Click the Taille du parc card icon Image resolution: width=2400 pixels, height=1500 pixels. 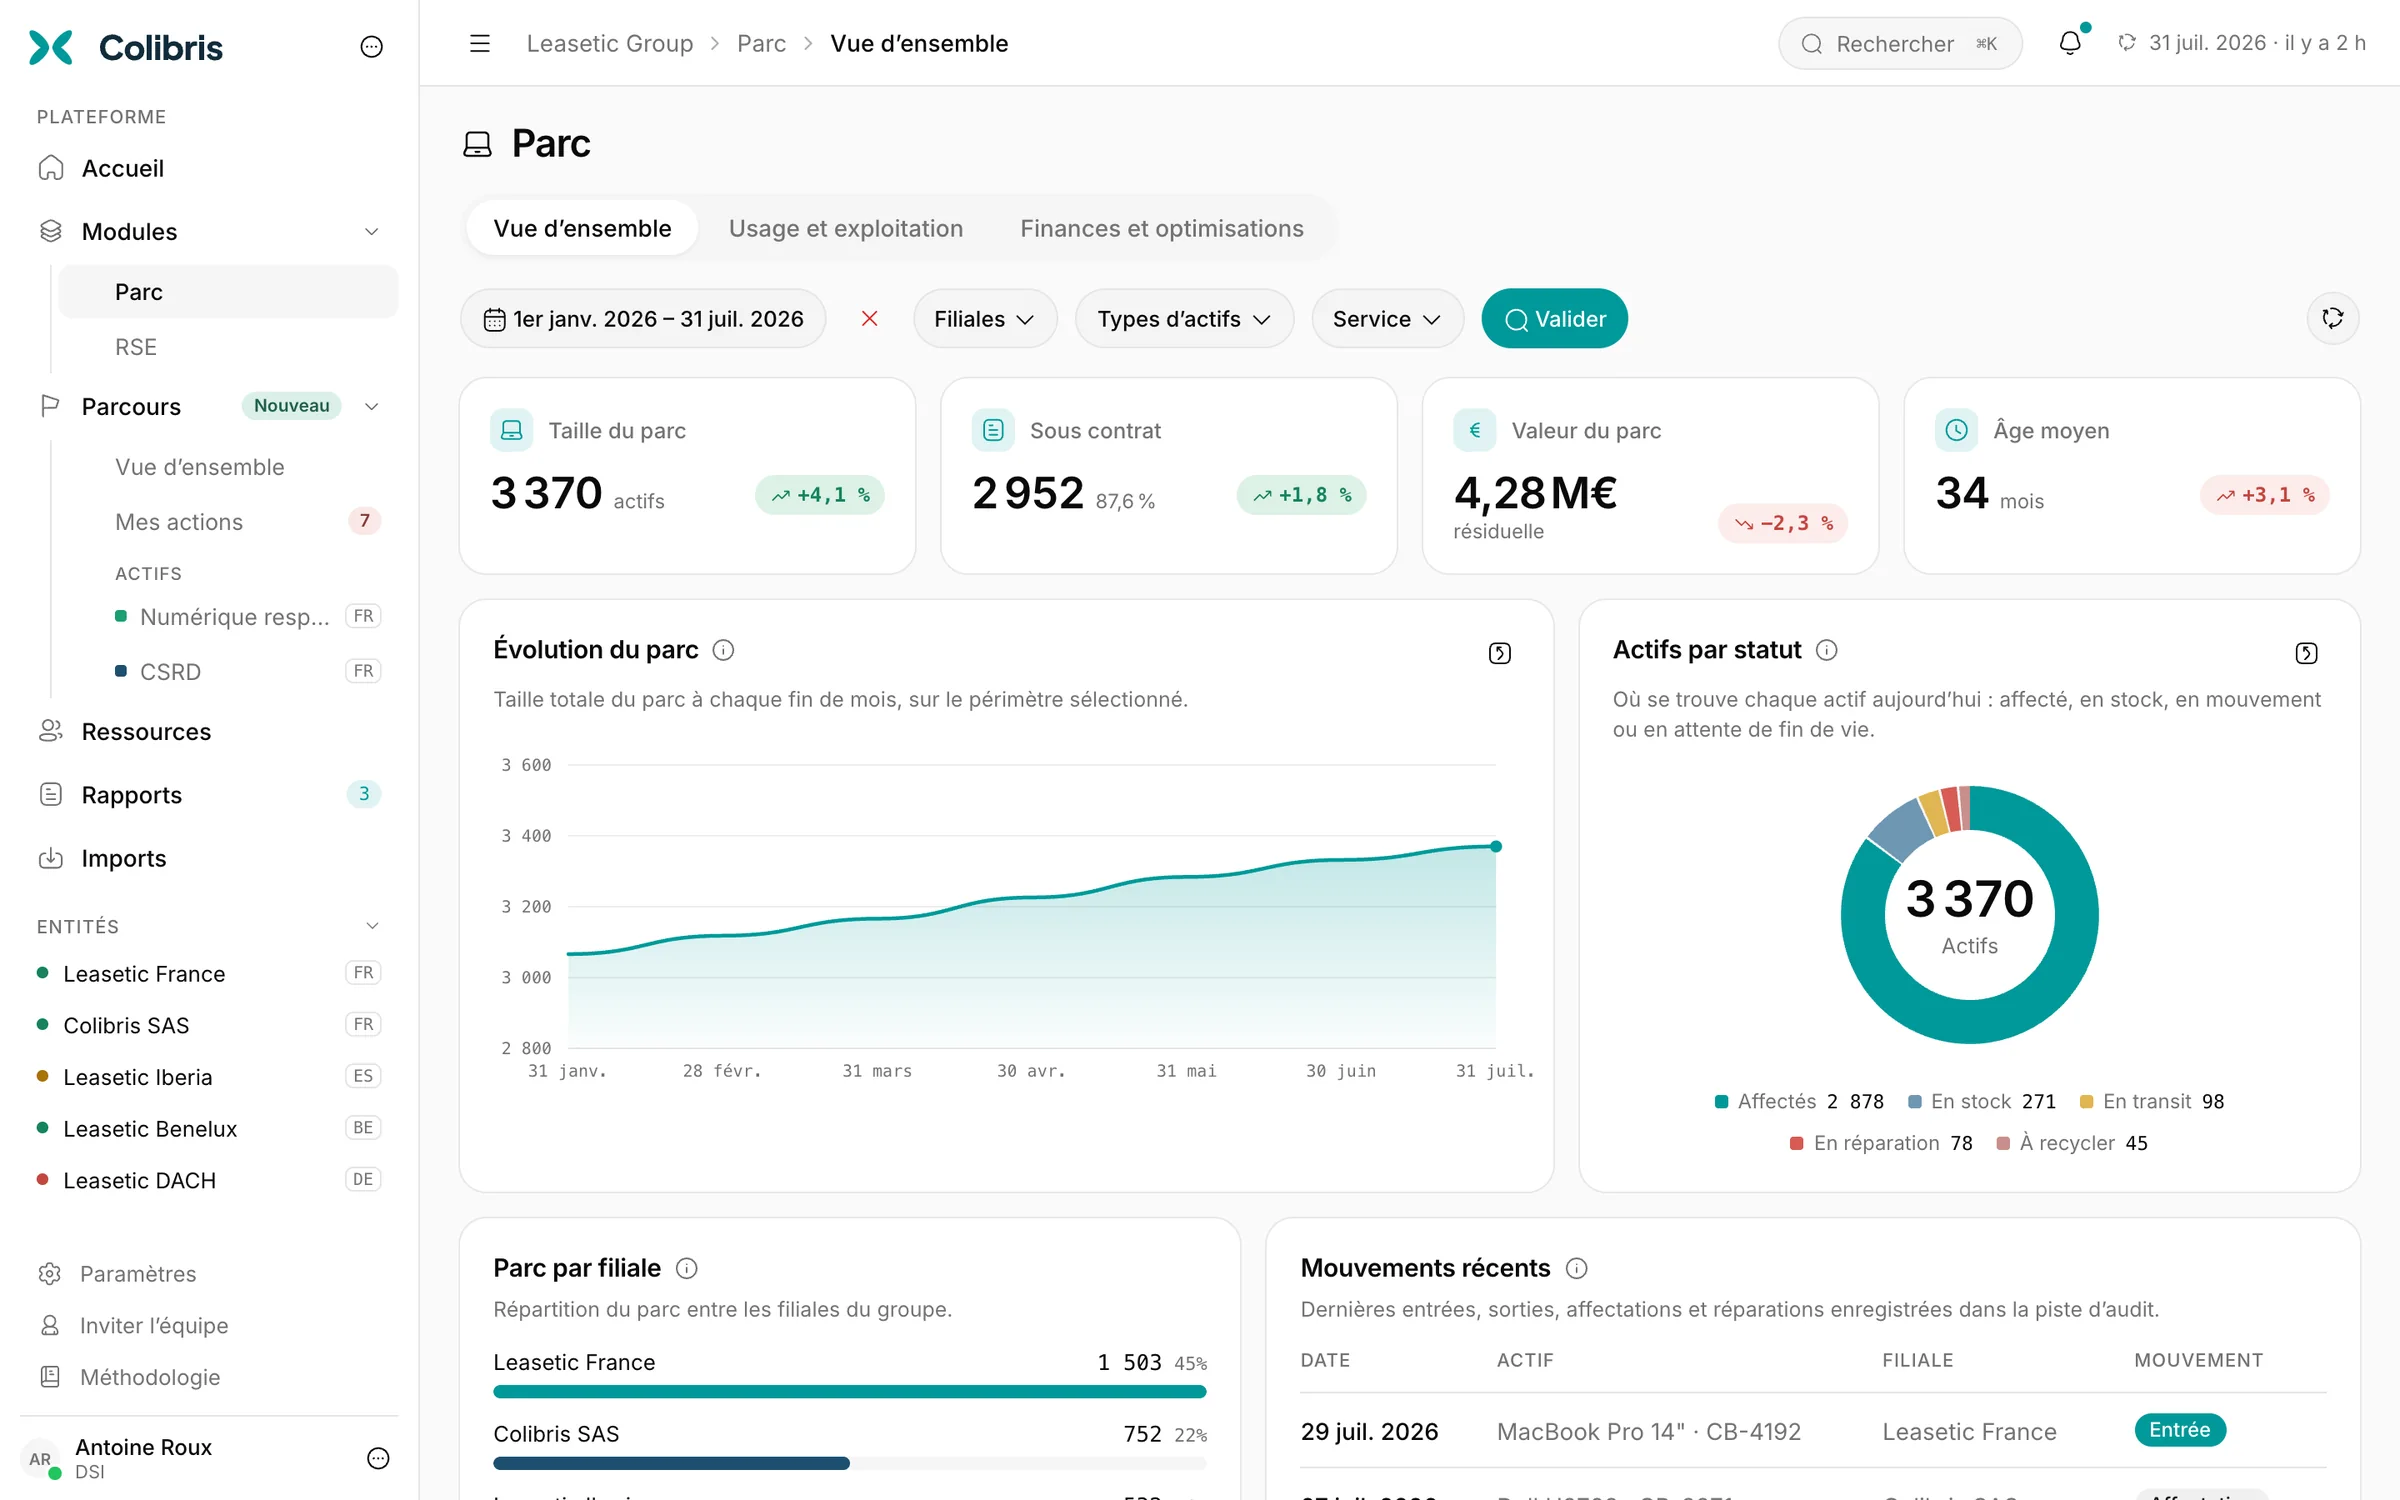point(512,430)
